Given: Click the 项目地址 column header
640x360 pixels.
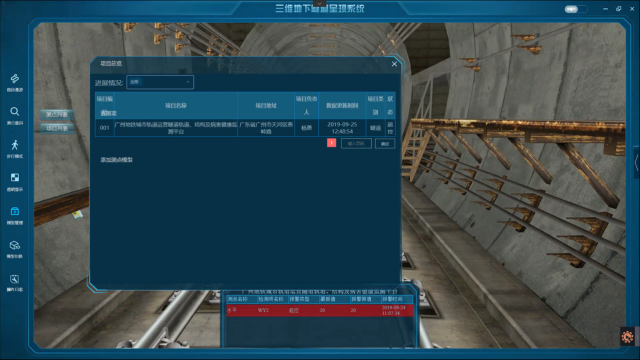Looking at the screenshot, I should pos(266,106).
